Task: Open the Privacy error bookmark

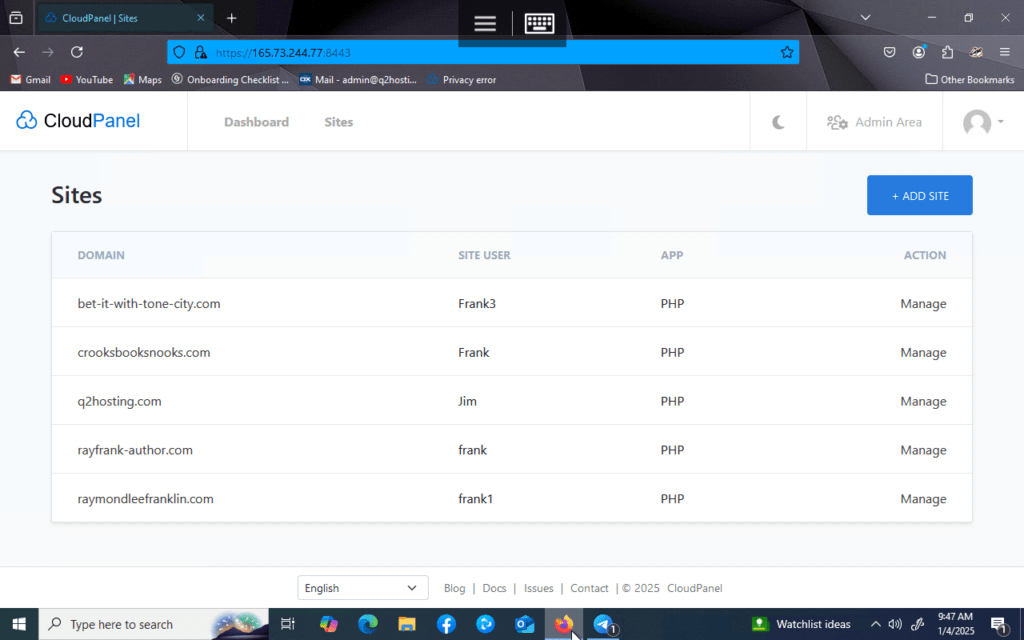Action: coord(462,80)
